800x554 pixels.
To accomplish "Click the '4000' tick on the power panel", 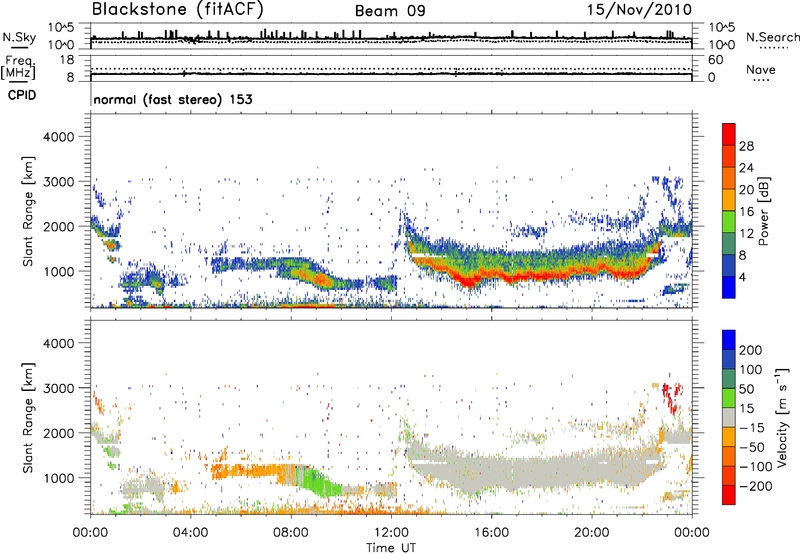I will [x=58, y=137].
